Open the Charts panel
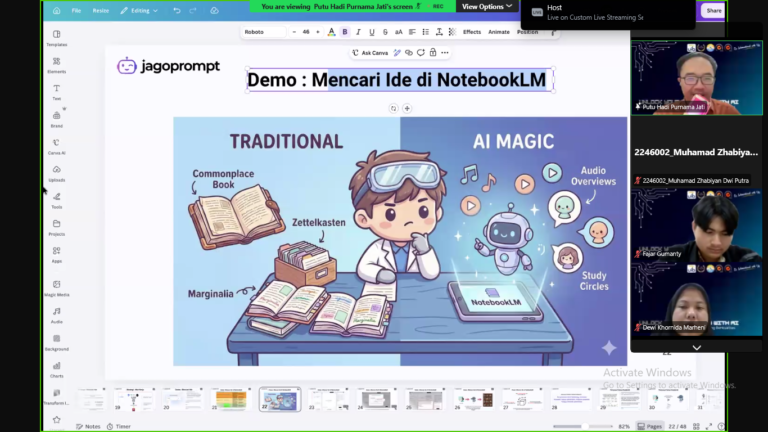768x432 pixels. 57,370
